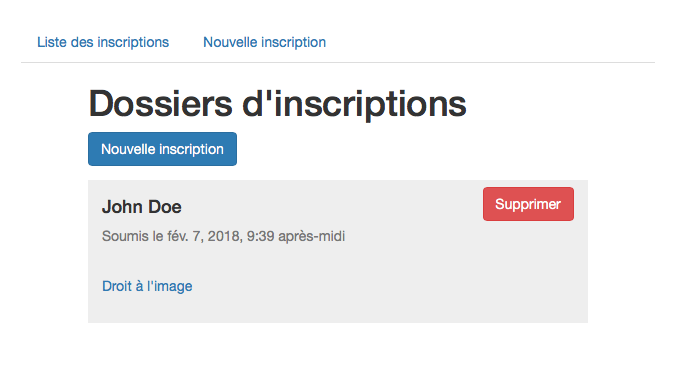Click the word d'inscriptions in the heading
Viewport: 676px width, 372px height.
(354, 103)
